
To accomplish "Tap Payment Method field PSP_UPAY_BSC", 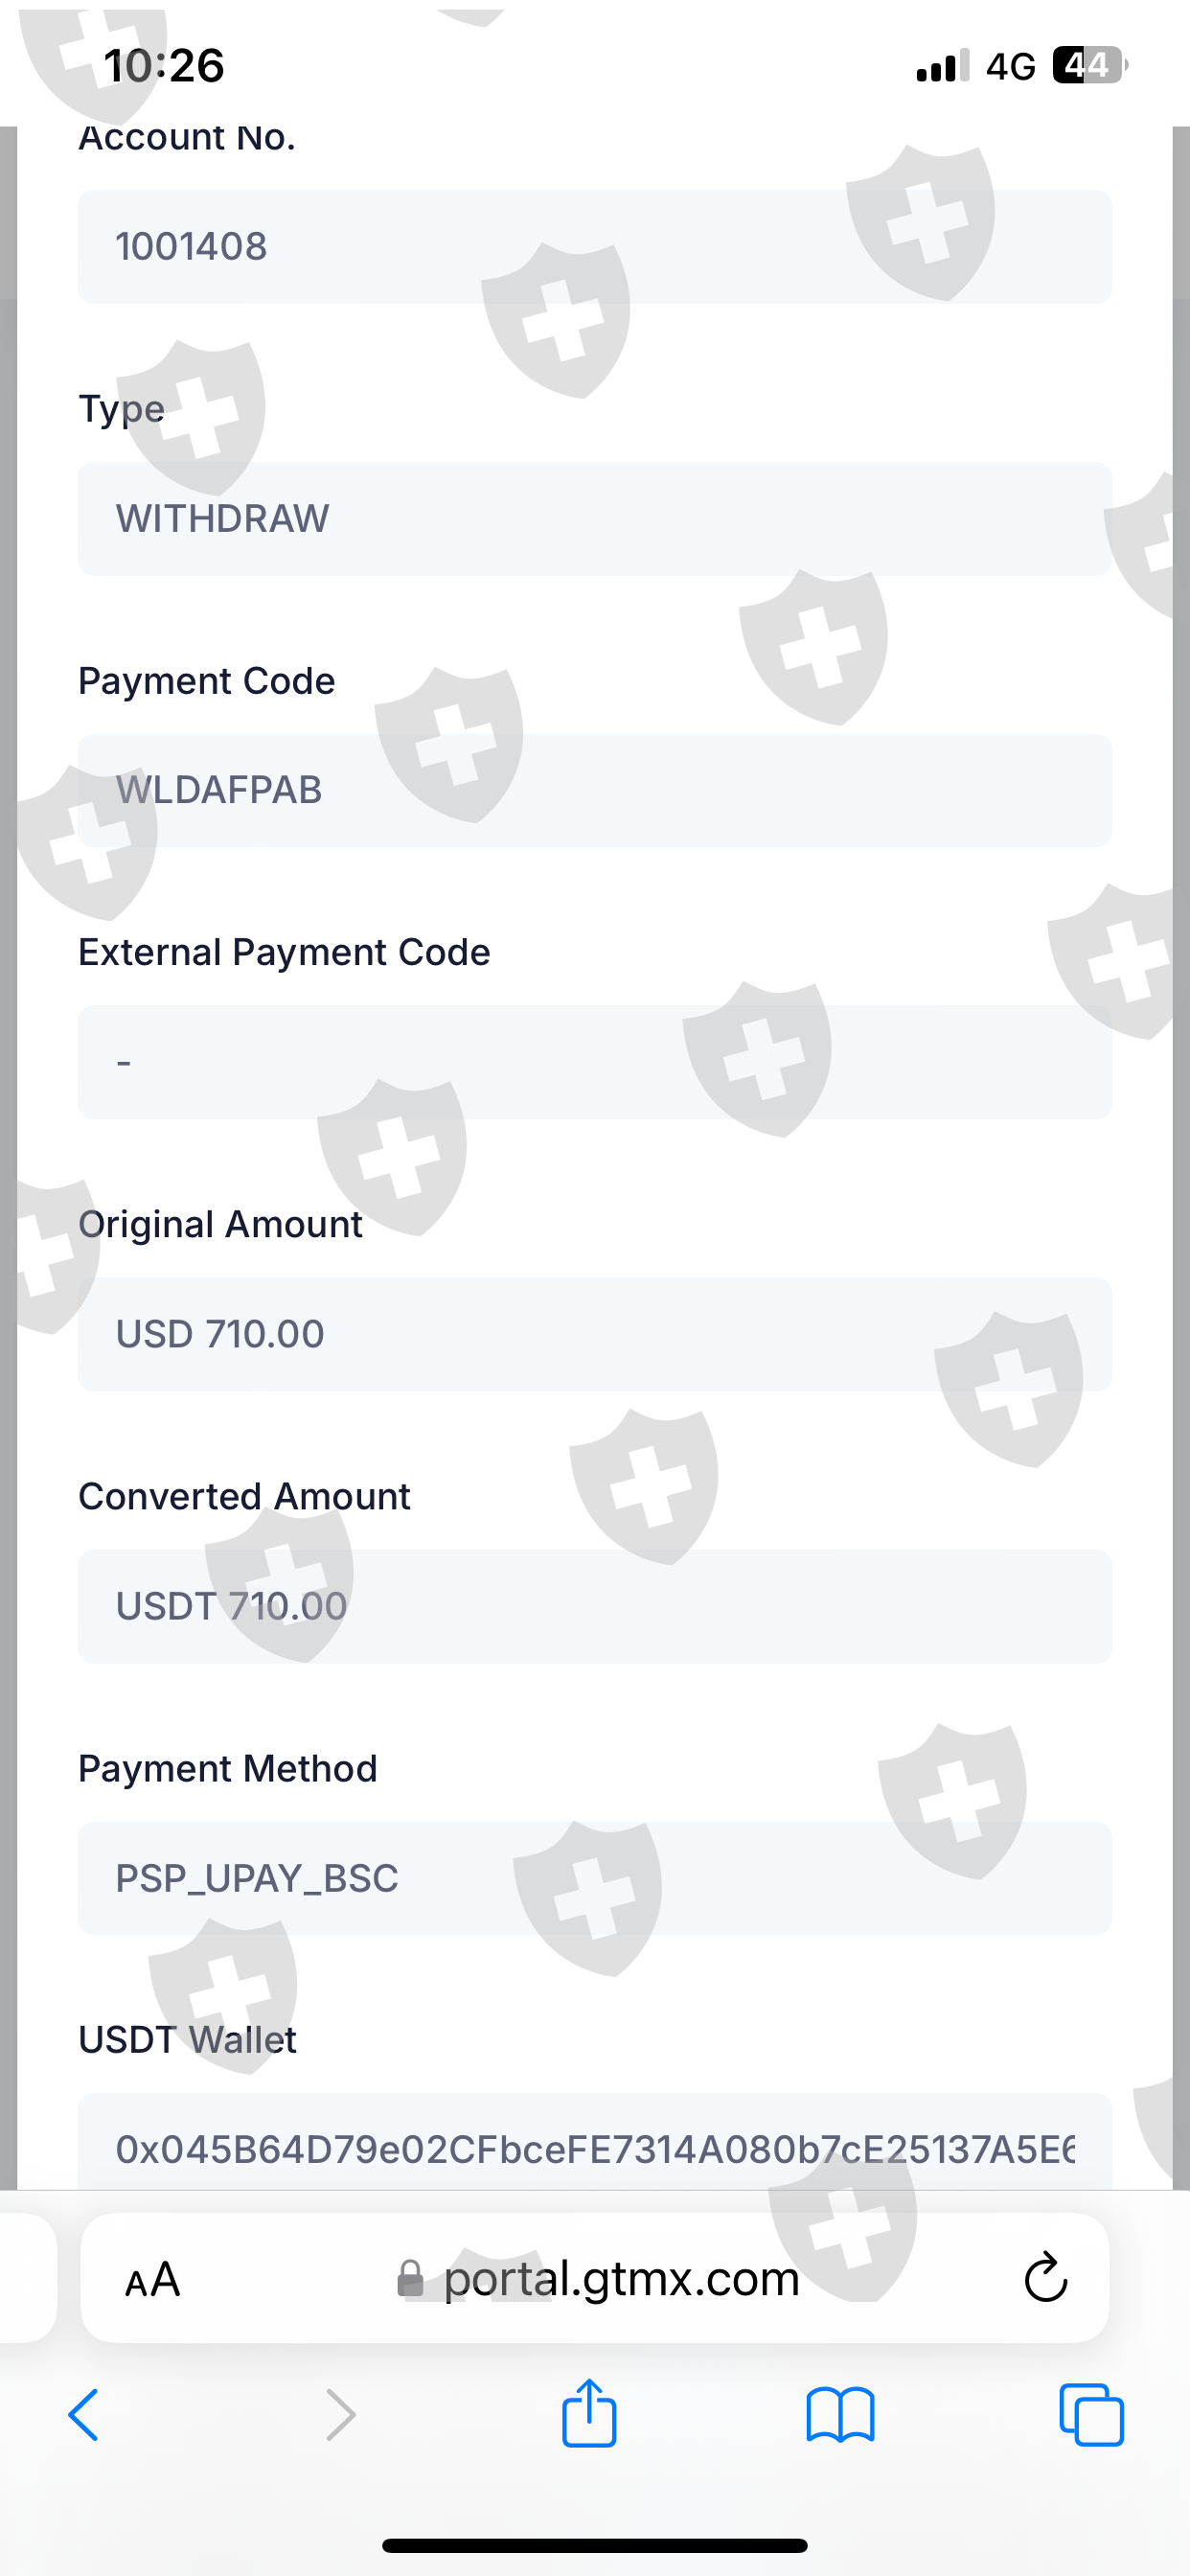I will pos(594,1878).
